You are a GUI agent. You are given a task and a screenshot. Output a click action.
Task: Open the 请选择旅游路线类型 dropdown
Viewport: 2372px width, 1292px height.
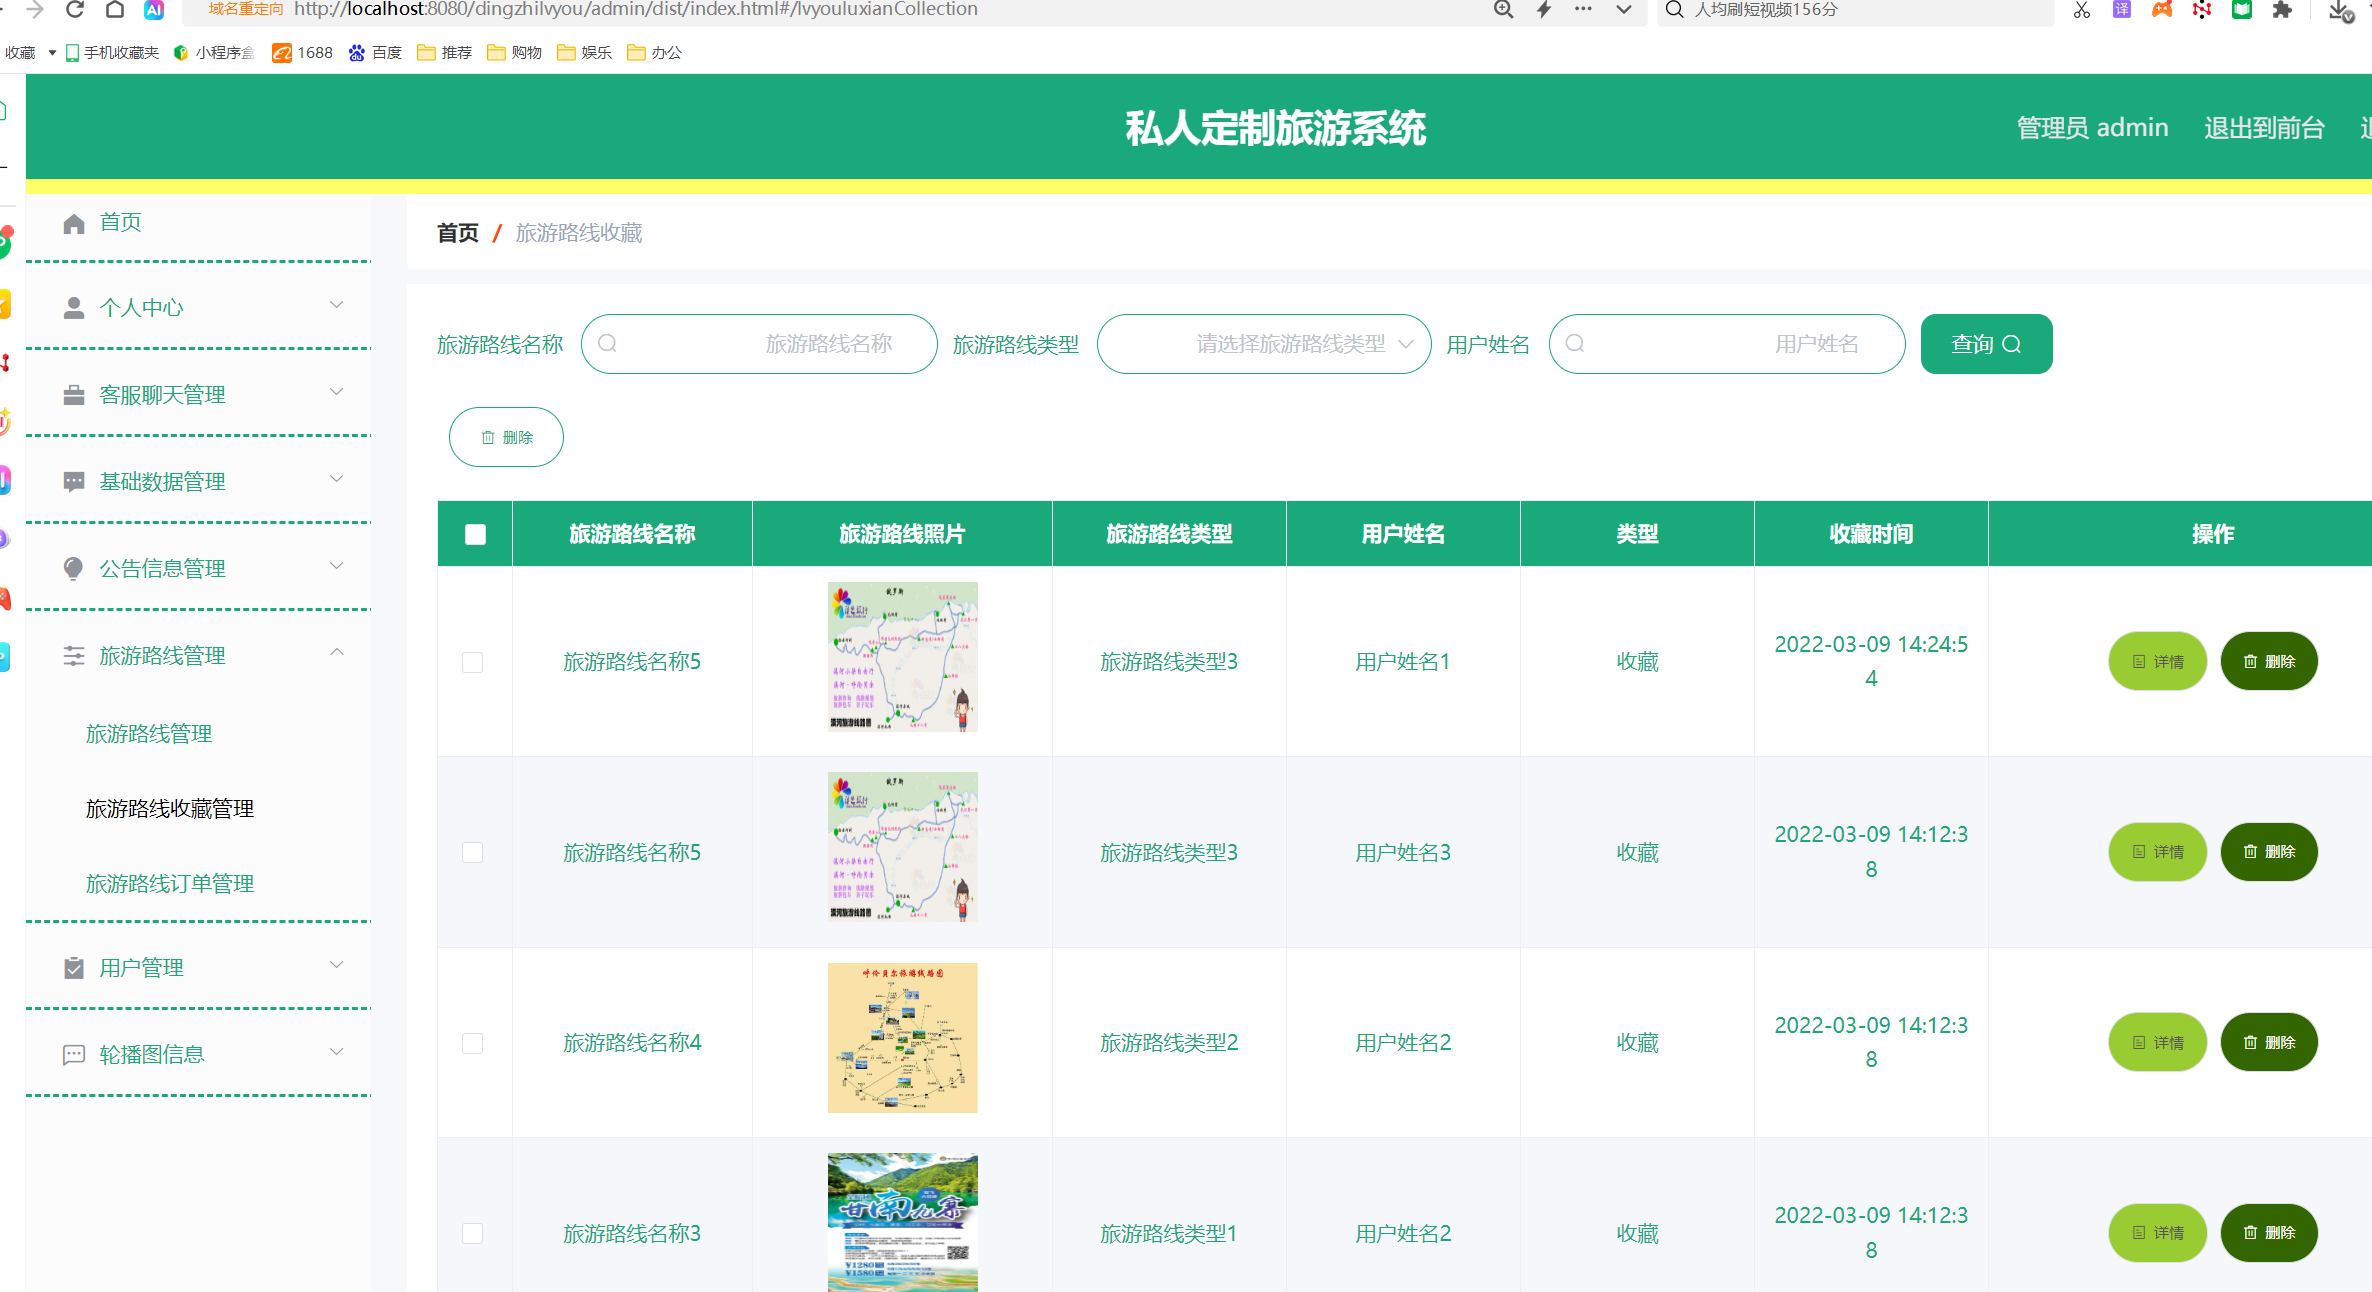(1263, 343)
